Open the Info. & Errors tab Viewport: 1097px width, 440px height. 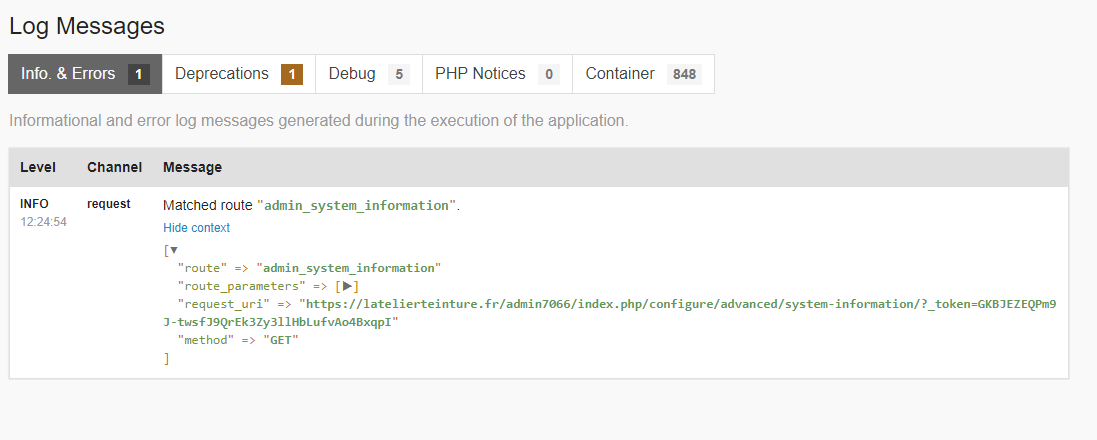(x=85, y=74)
